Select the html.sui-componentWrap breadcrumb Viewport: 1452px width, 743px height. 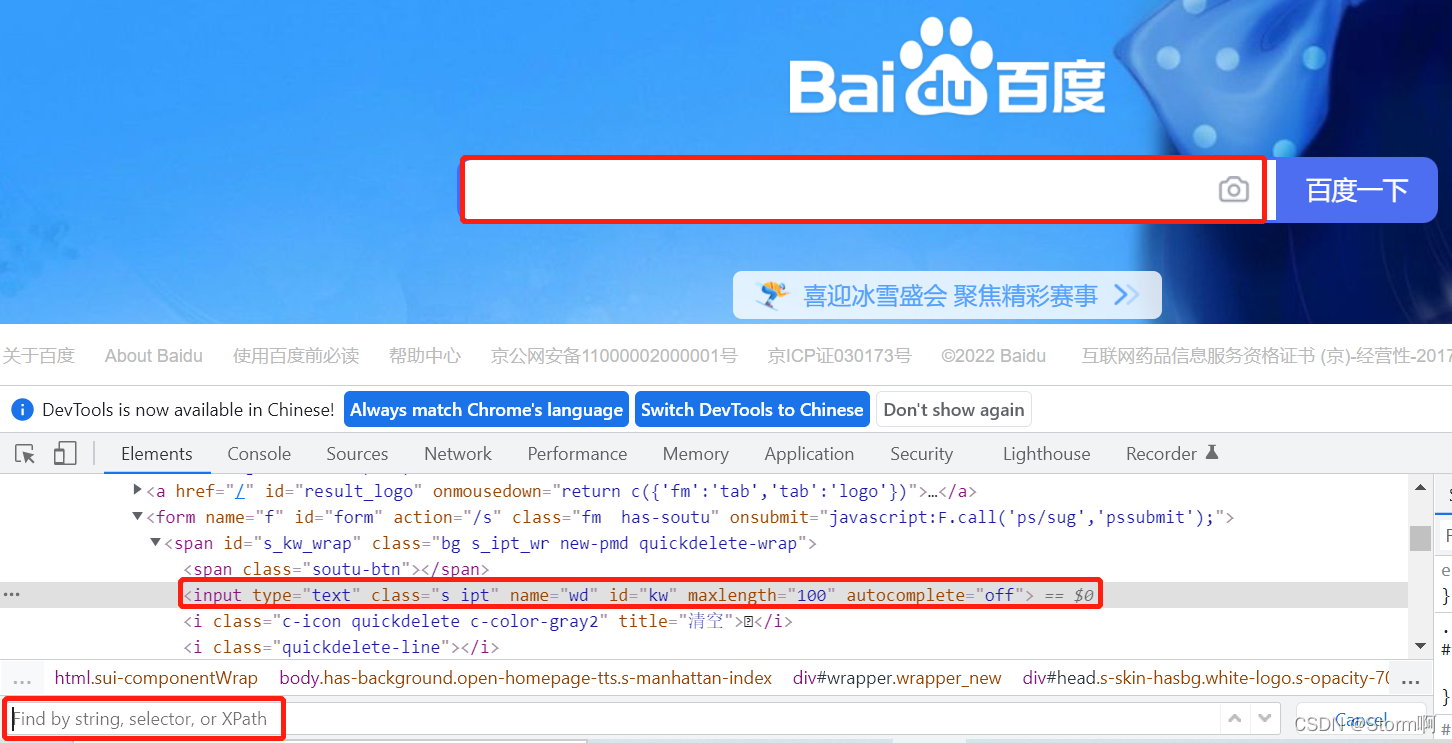(x=156, y=678)
